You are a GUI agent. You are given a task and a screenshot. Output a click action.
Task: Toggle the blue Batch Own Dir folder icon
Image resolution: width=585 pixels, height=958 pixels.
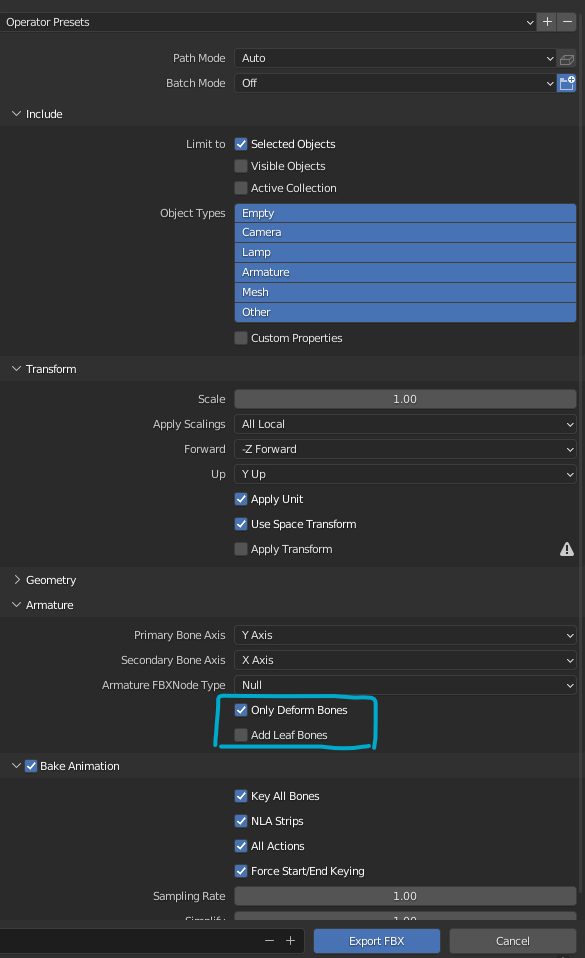click(x=567, y=83)
